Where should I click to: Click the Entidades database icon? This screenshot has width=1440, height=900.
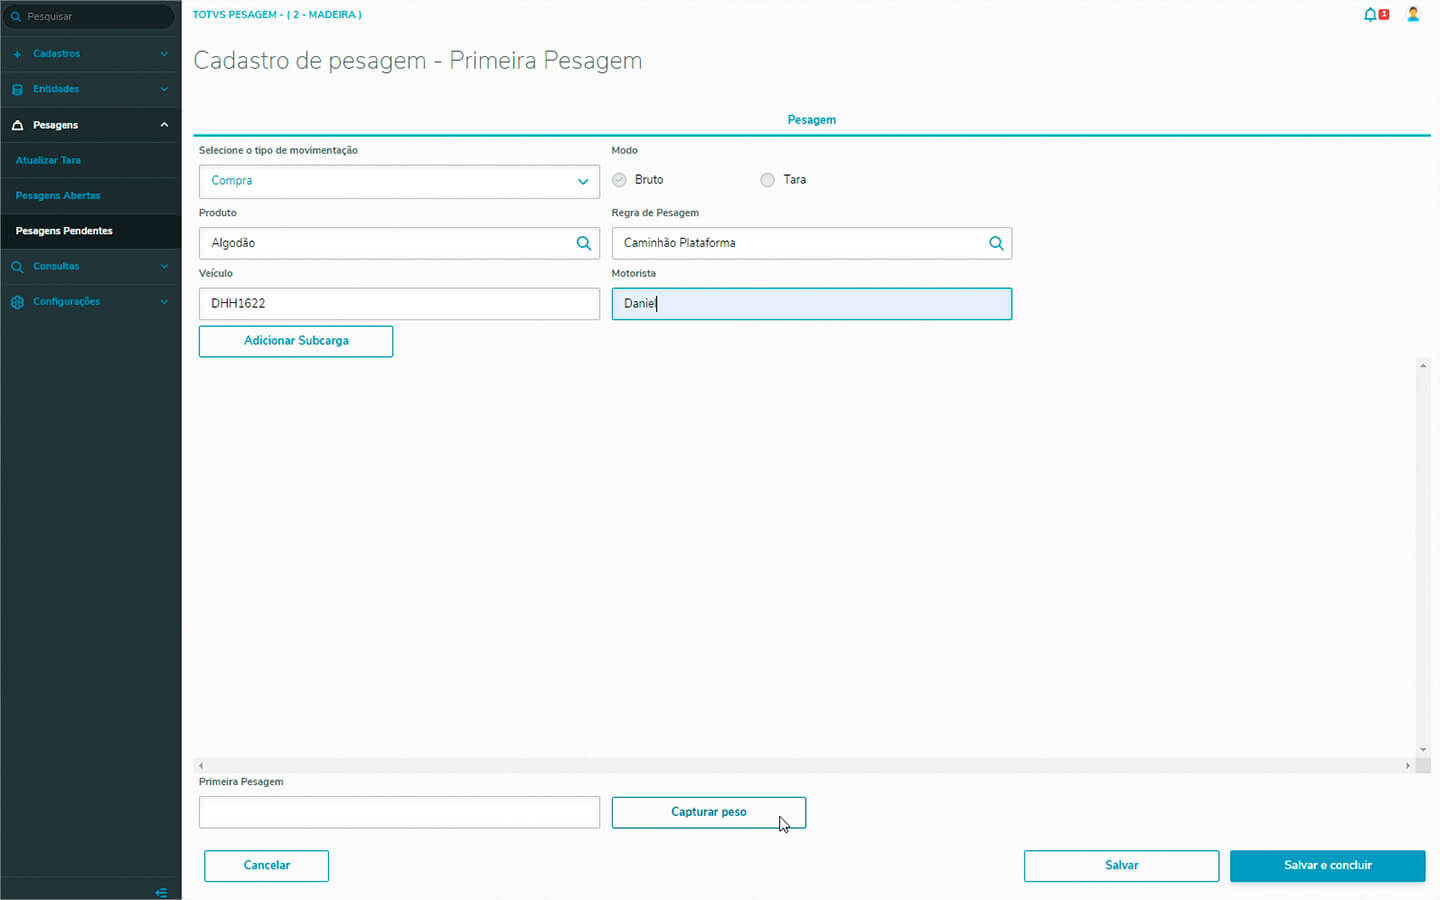coord(17,90)
